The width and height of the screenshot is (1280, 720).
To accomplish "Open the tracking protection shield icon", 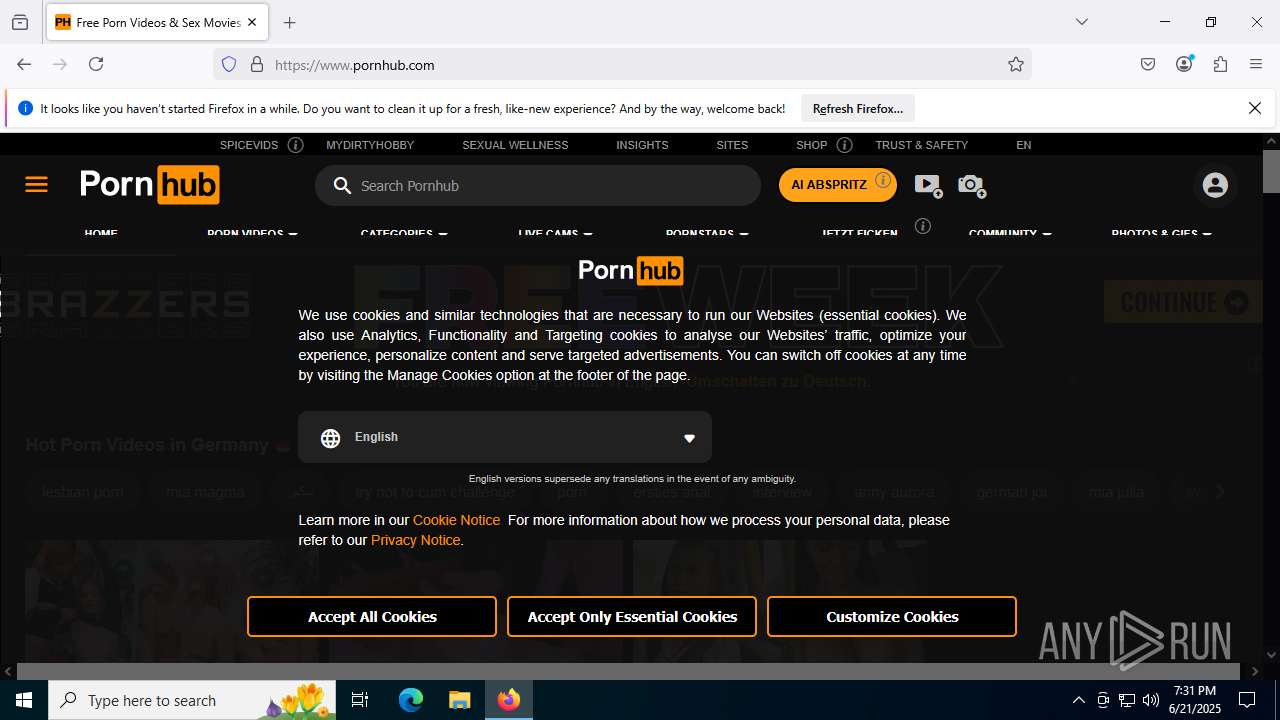I will (x=229, y=64).
